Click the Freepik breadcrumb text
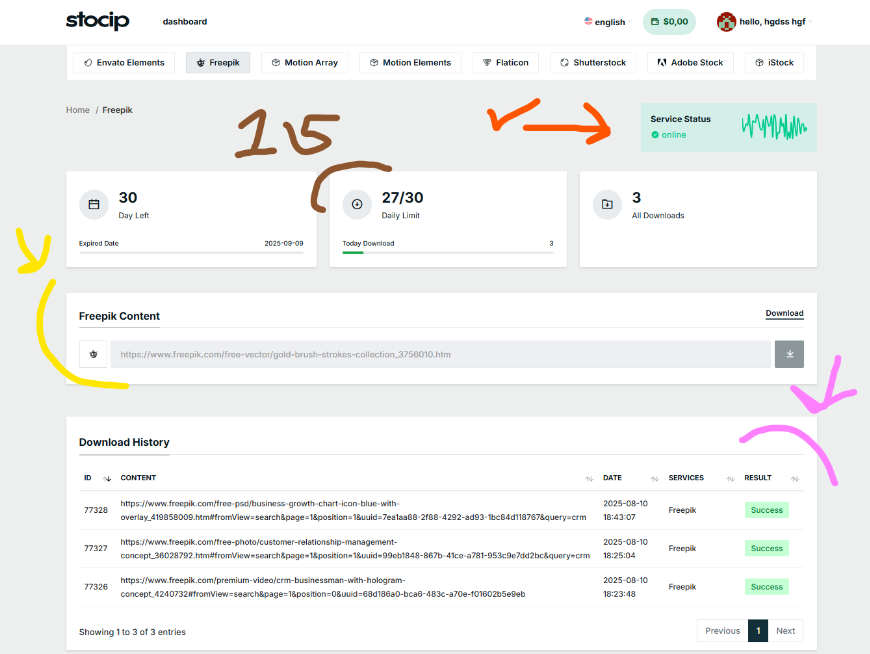Screen dimensions: 870x654 coord(117,110)
